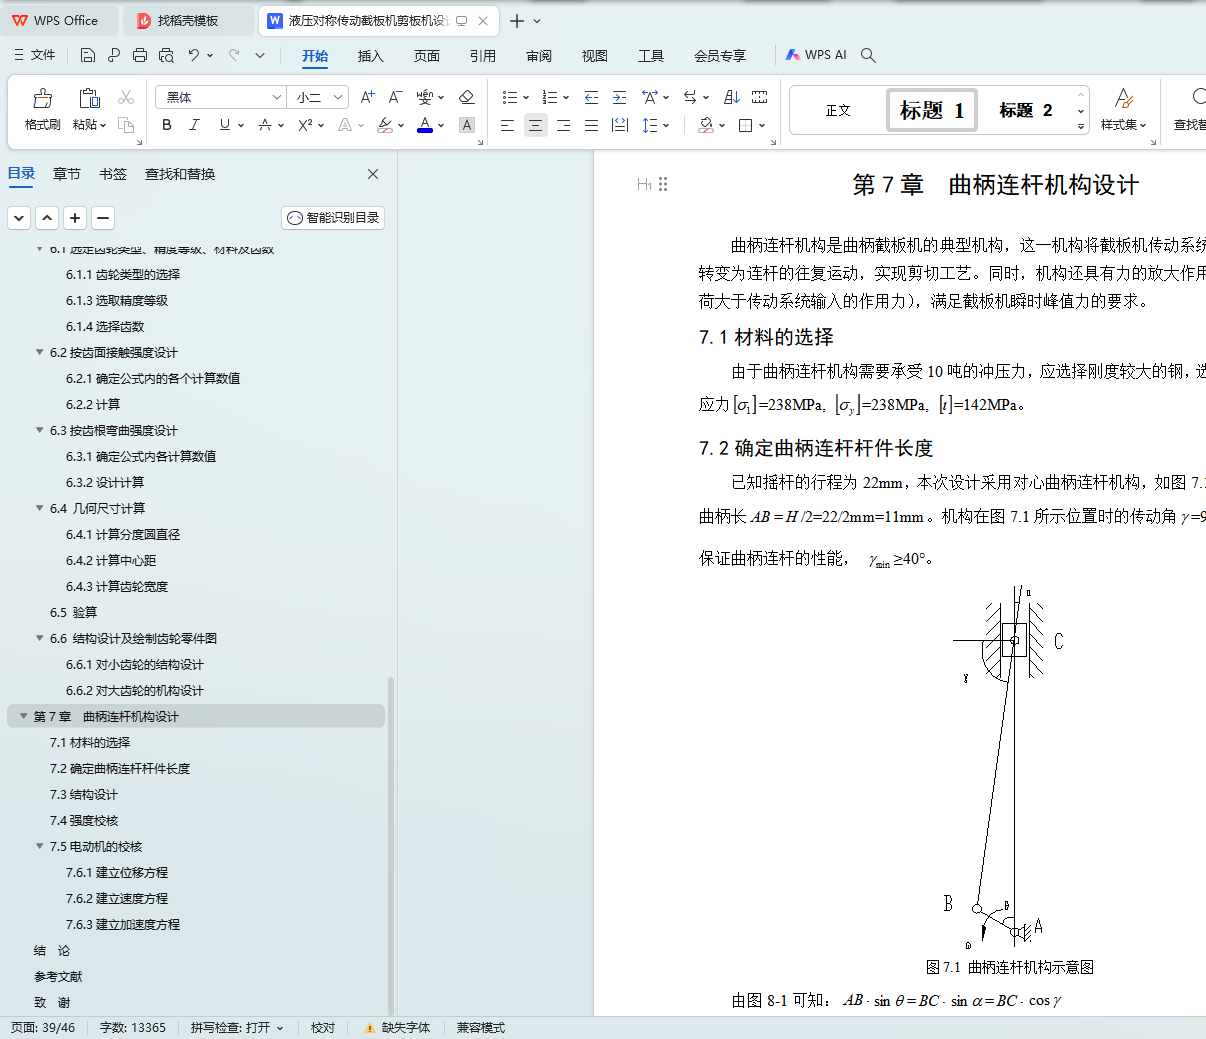Click the numbered list icon
This screenshot has height=1039, width=1206.
[x=550, y=97]
